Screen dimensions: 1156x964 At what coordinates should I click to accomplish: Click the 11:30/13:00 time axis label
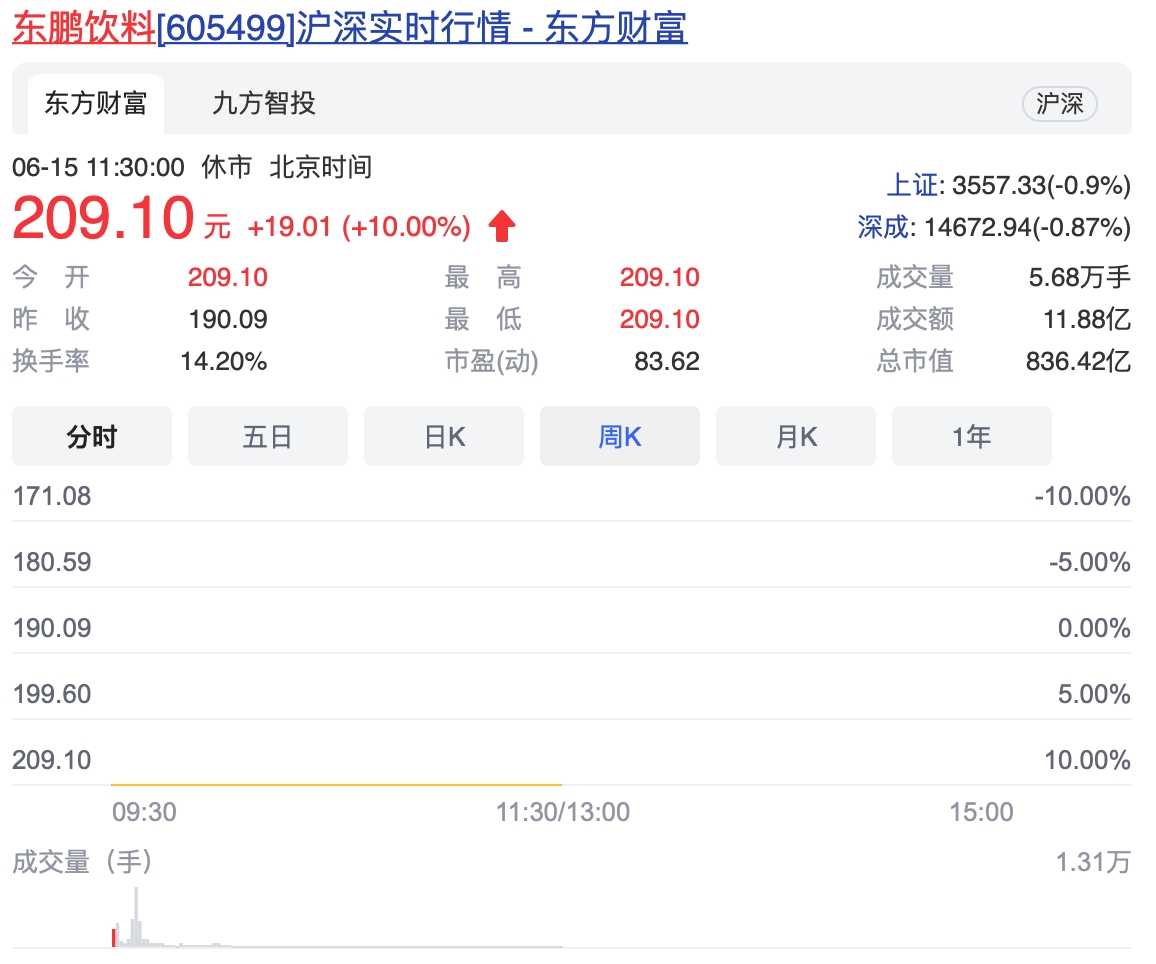pos(563,812)
